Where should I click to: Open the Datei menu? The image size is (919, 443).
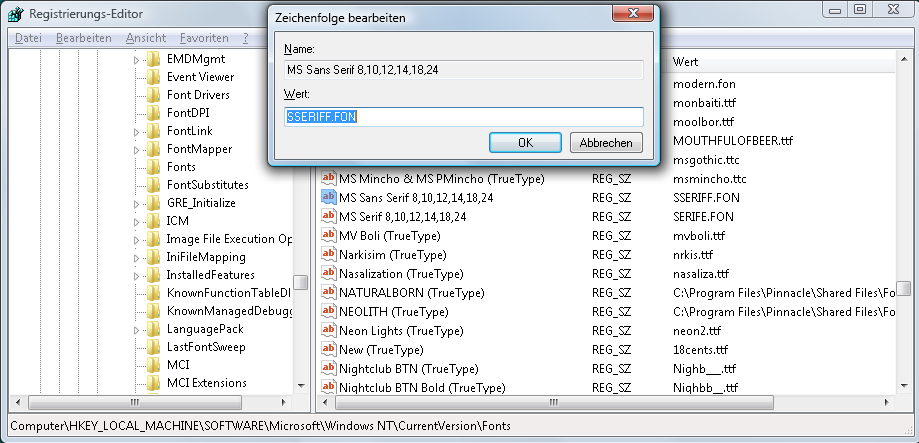pos(29,38)
